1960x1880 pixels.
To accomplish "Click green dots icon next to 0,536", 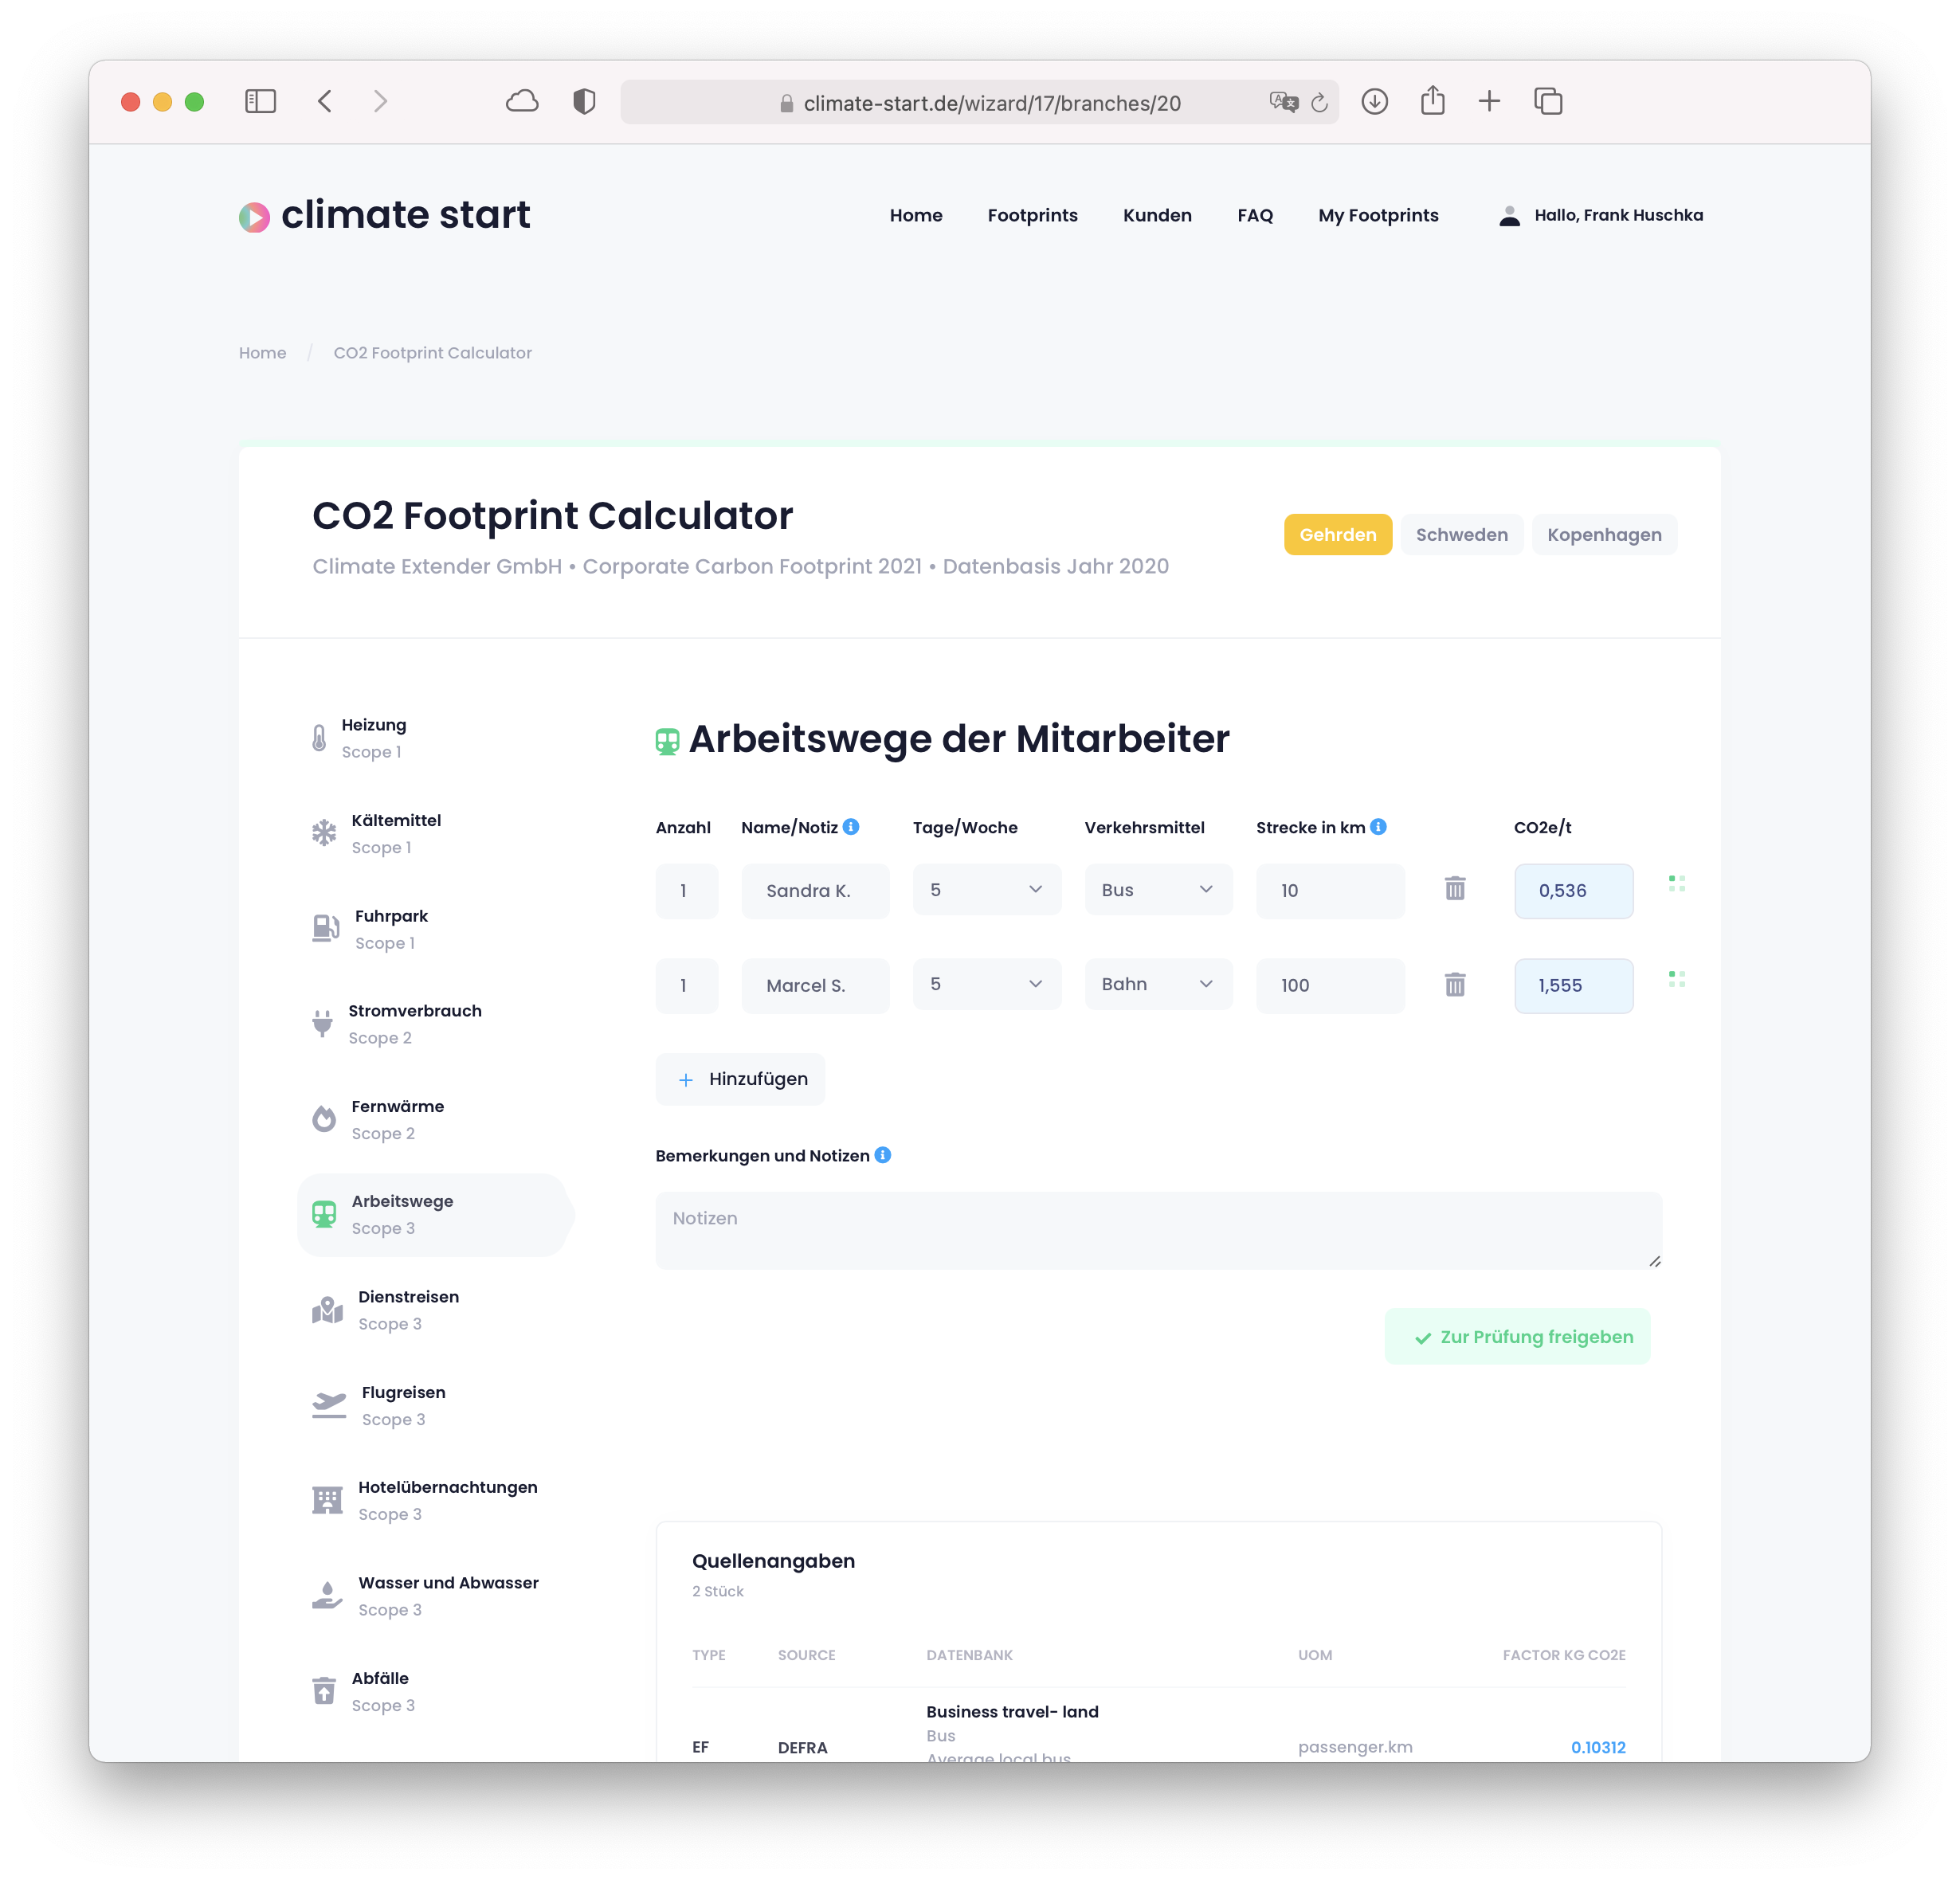I will pos(1677,883).
